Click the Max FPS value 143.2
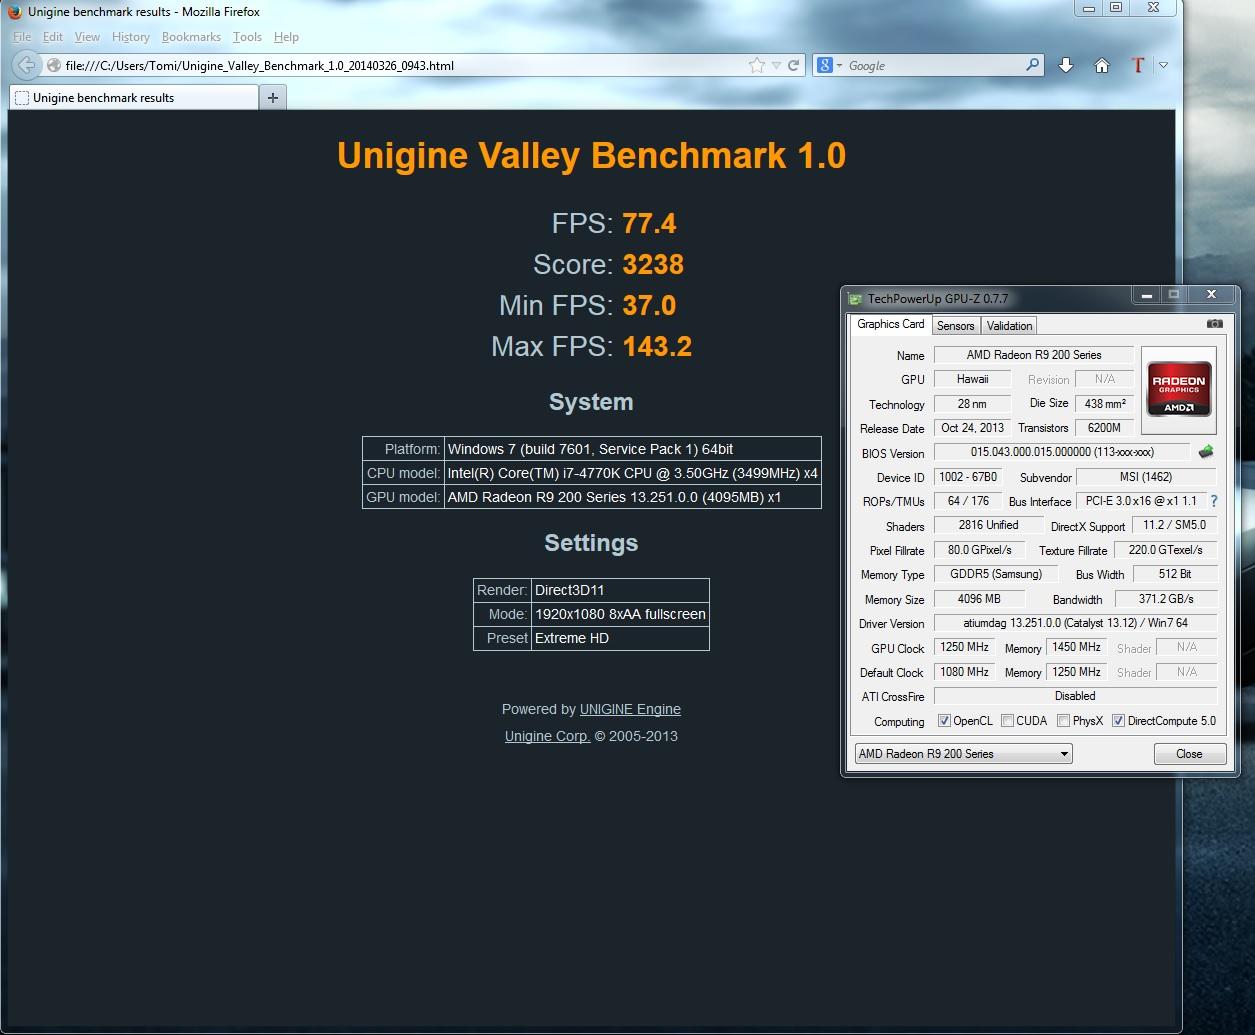This screenshot has width=1255, height=1035. click(657, 346)
